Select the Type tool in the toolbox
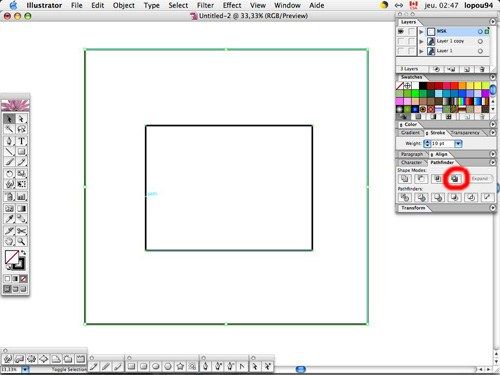Image resolution: width=500 pixels, height=375 pixels. click(22, 141)
